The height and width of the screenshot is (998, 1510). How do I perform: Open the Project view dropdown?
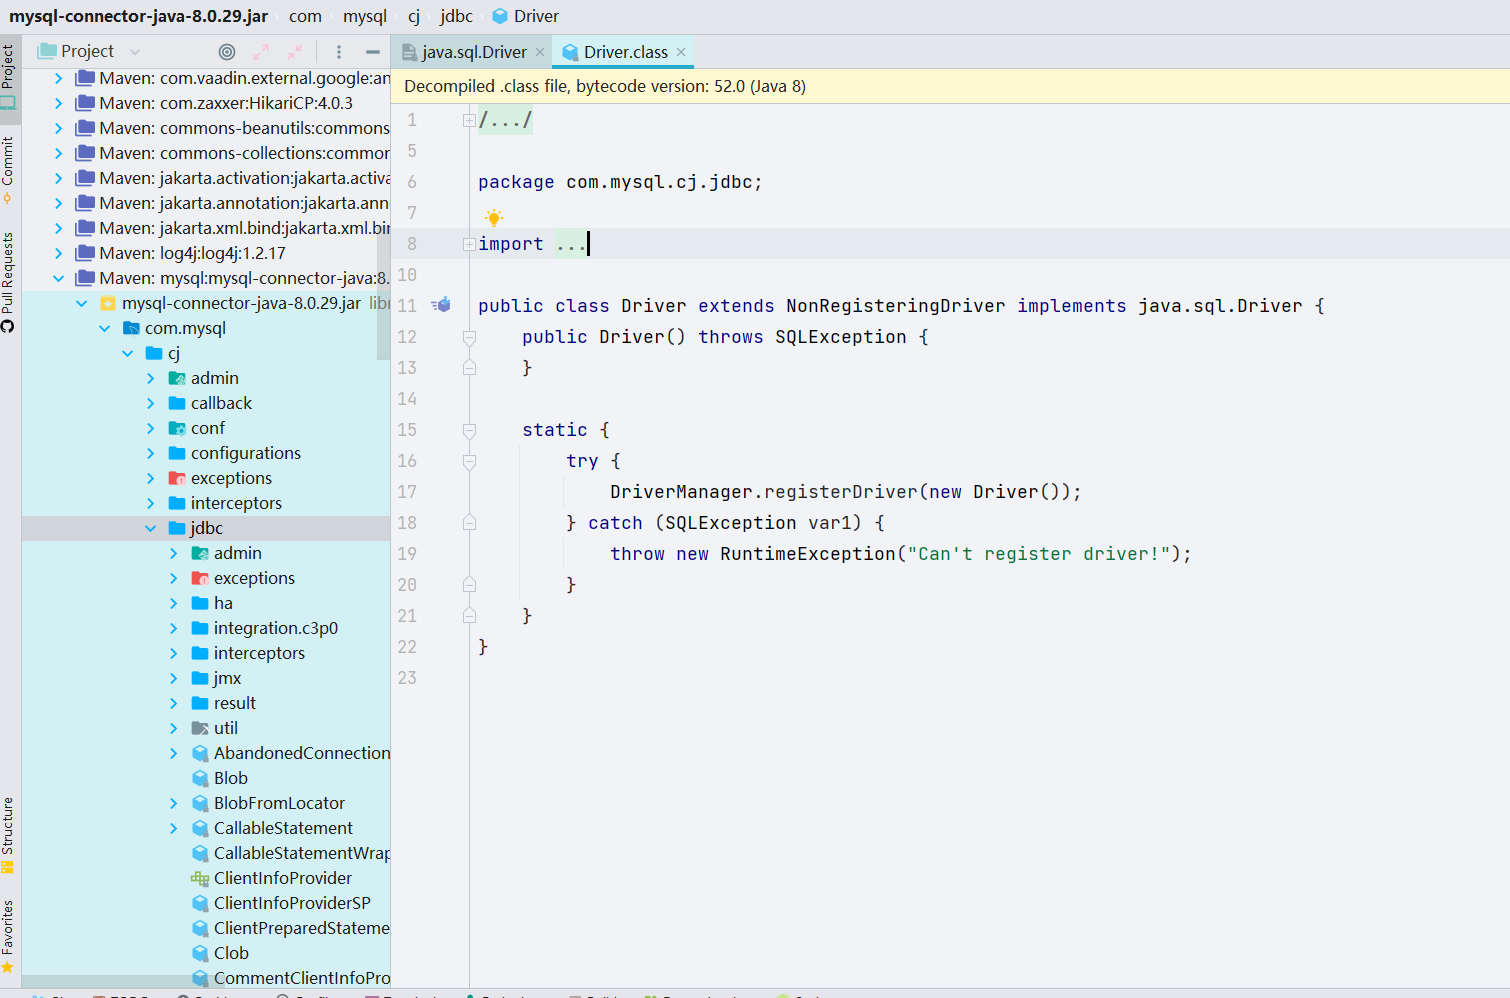point(135,52)
